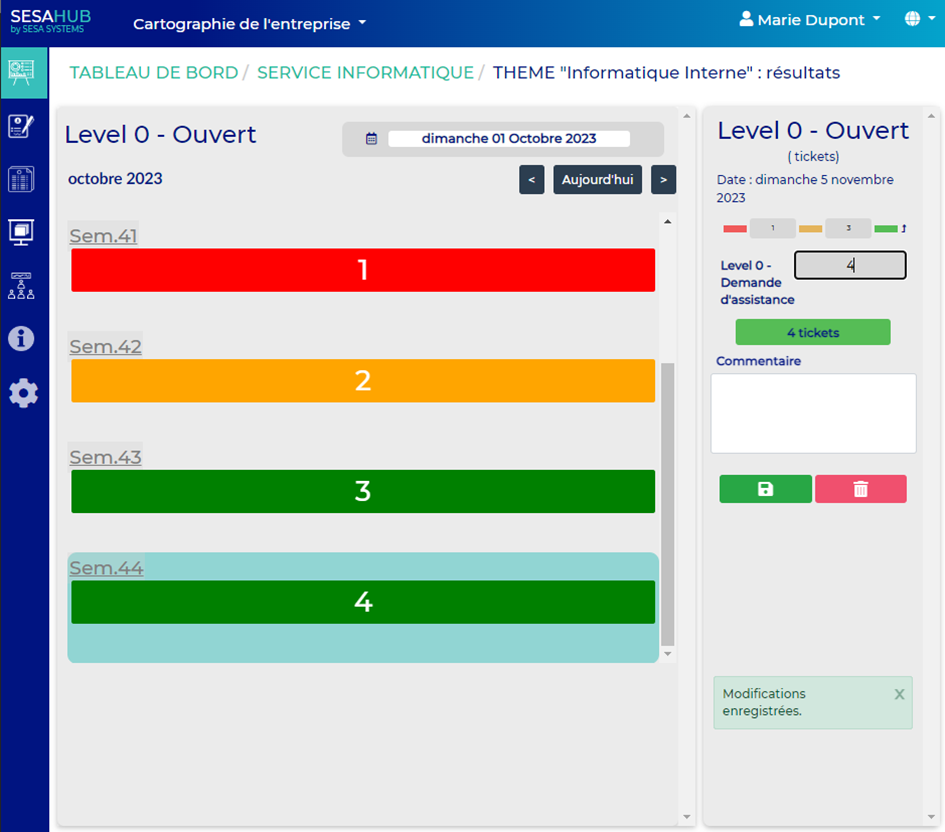Viewport: 945px width, 832px height.
Task: Dismiss the Modifications enregistrées notification
Action: (x=899, y=694)
